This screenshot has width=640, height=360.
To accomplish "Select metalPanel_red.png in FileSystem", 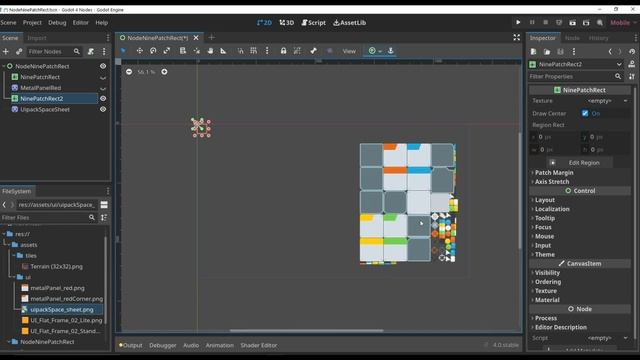I will tap(57, 288).
